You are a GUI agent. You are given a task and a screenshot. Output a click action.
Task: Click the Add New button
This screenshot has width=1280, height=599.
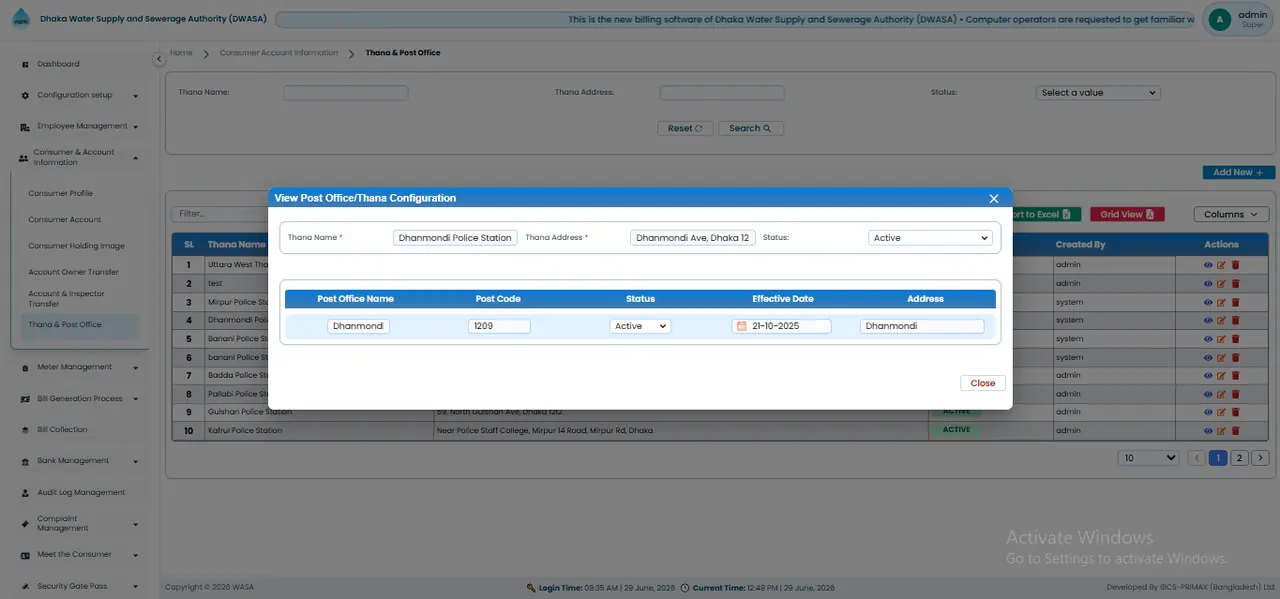point(1238,172)
